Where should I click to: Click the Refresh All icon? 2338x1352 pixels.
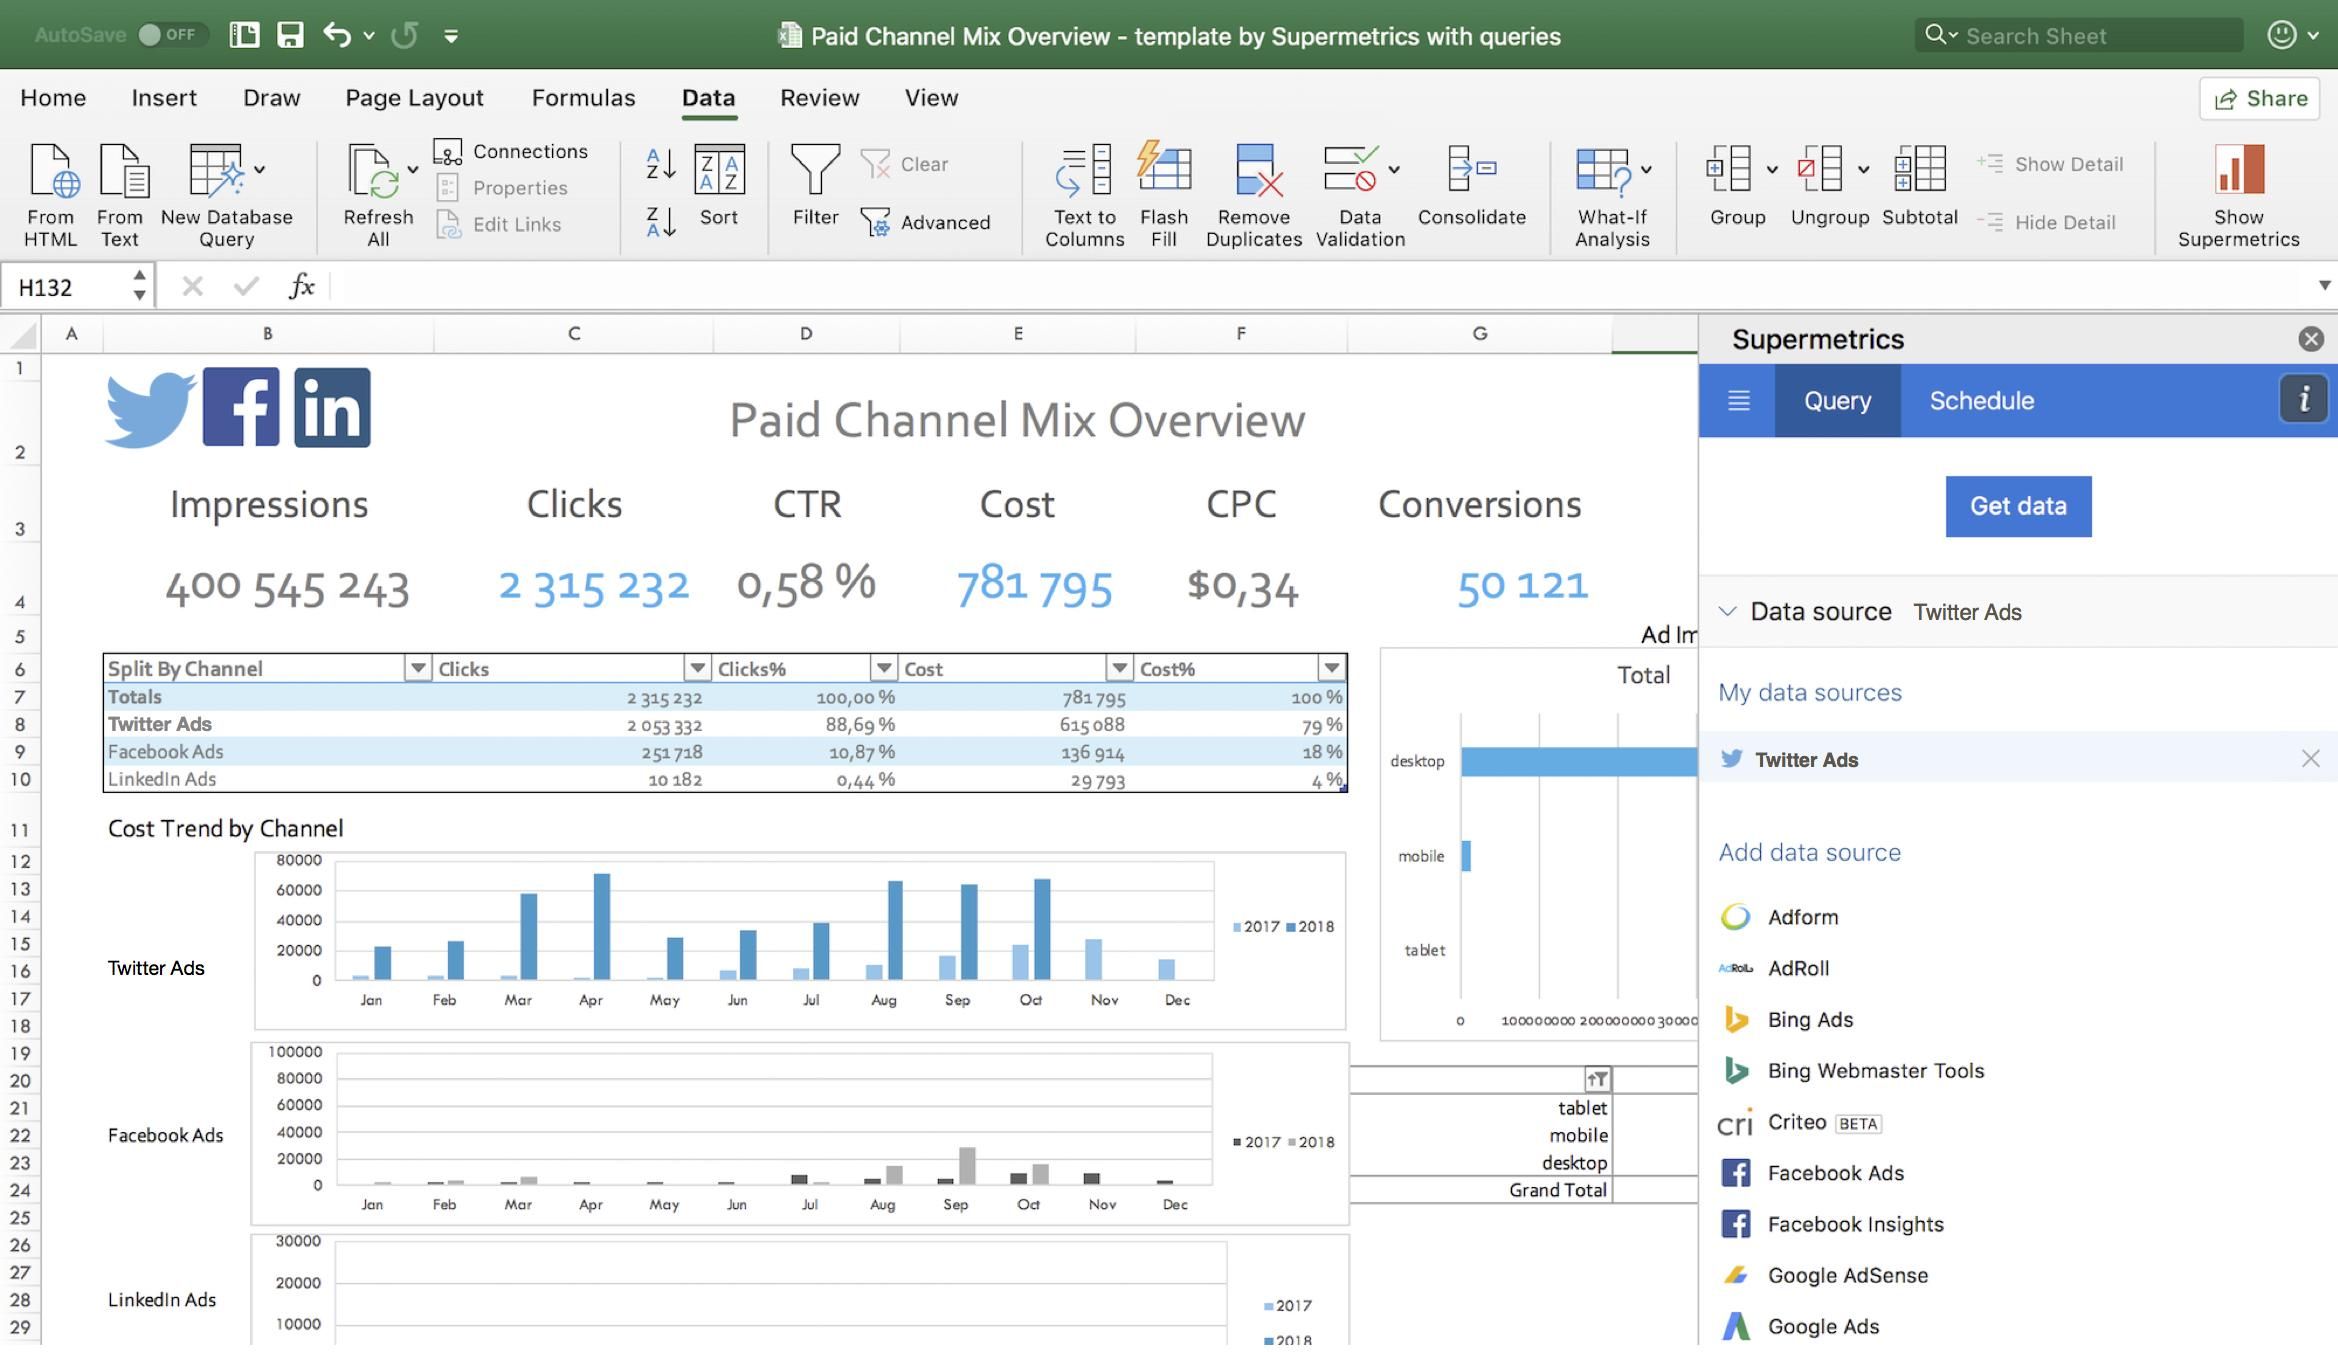(x=374, y=172)
